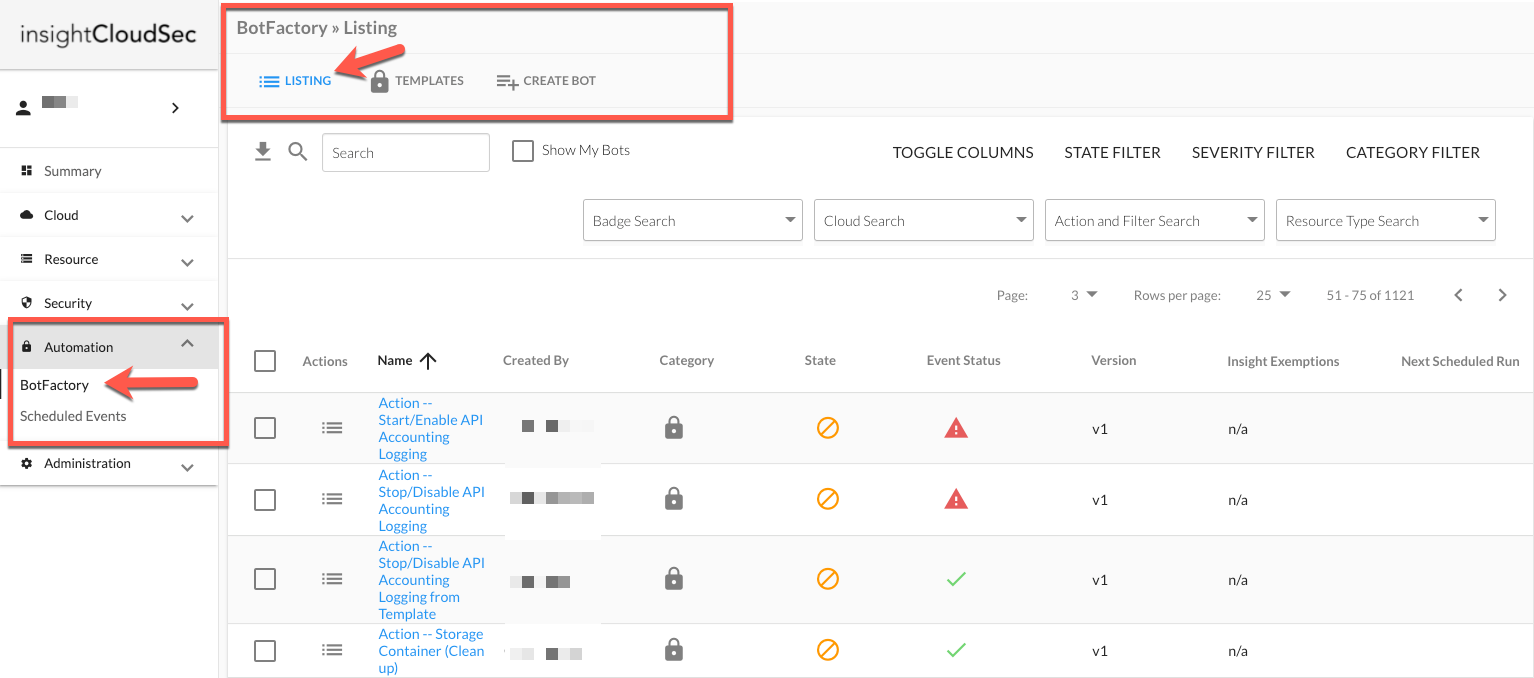Click green checkmark status in Logging from Template row

coord(956,579)
